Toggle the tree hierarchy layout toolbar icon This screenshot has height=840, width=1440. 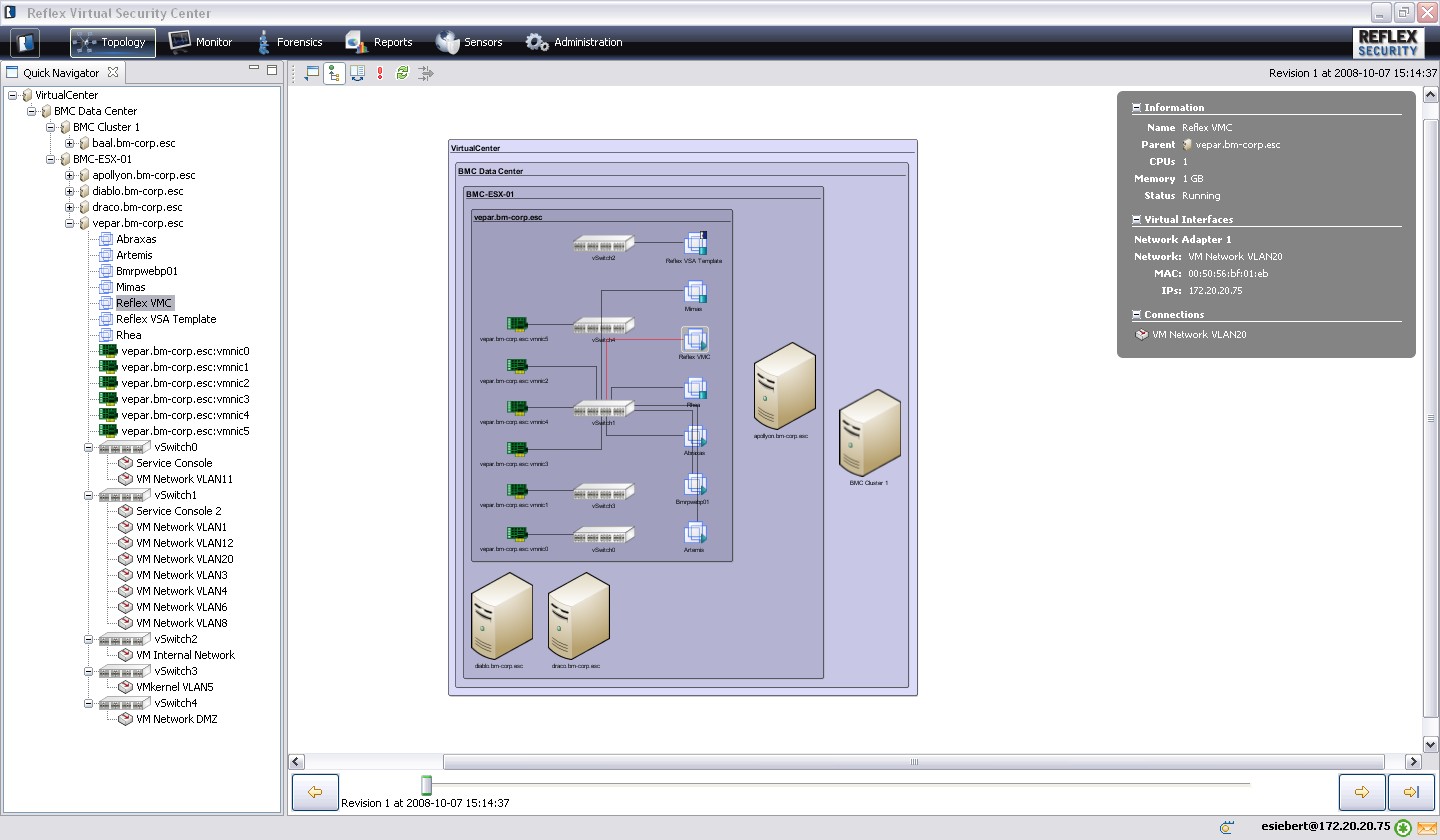click(334, 73)
